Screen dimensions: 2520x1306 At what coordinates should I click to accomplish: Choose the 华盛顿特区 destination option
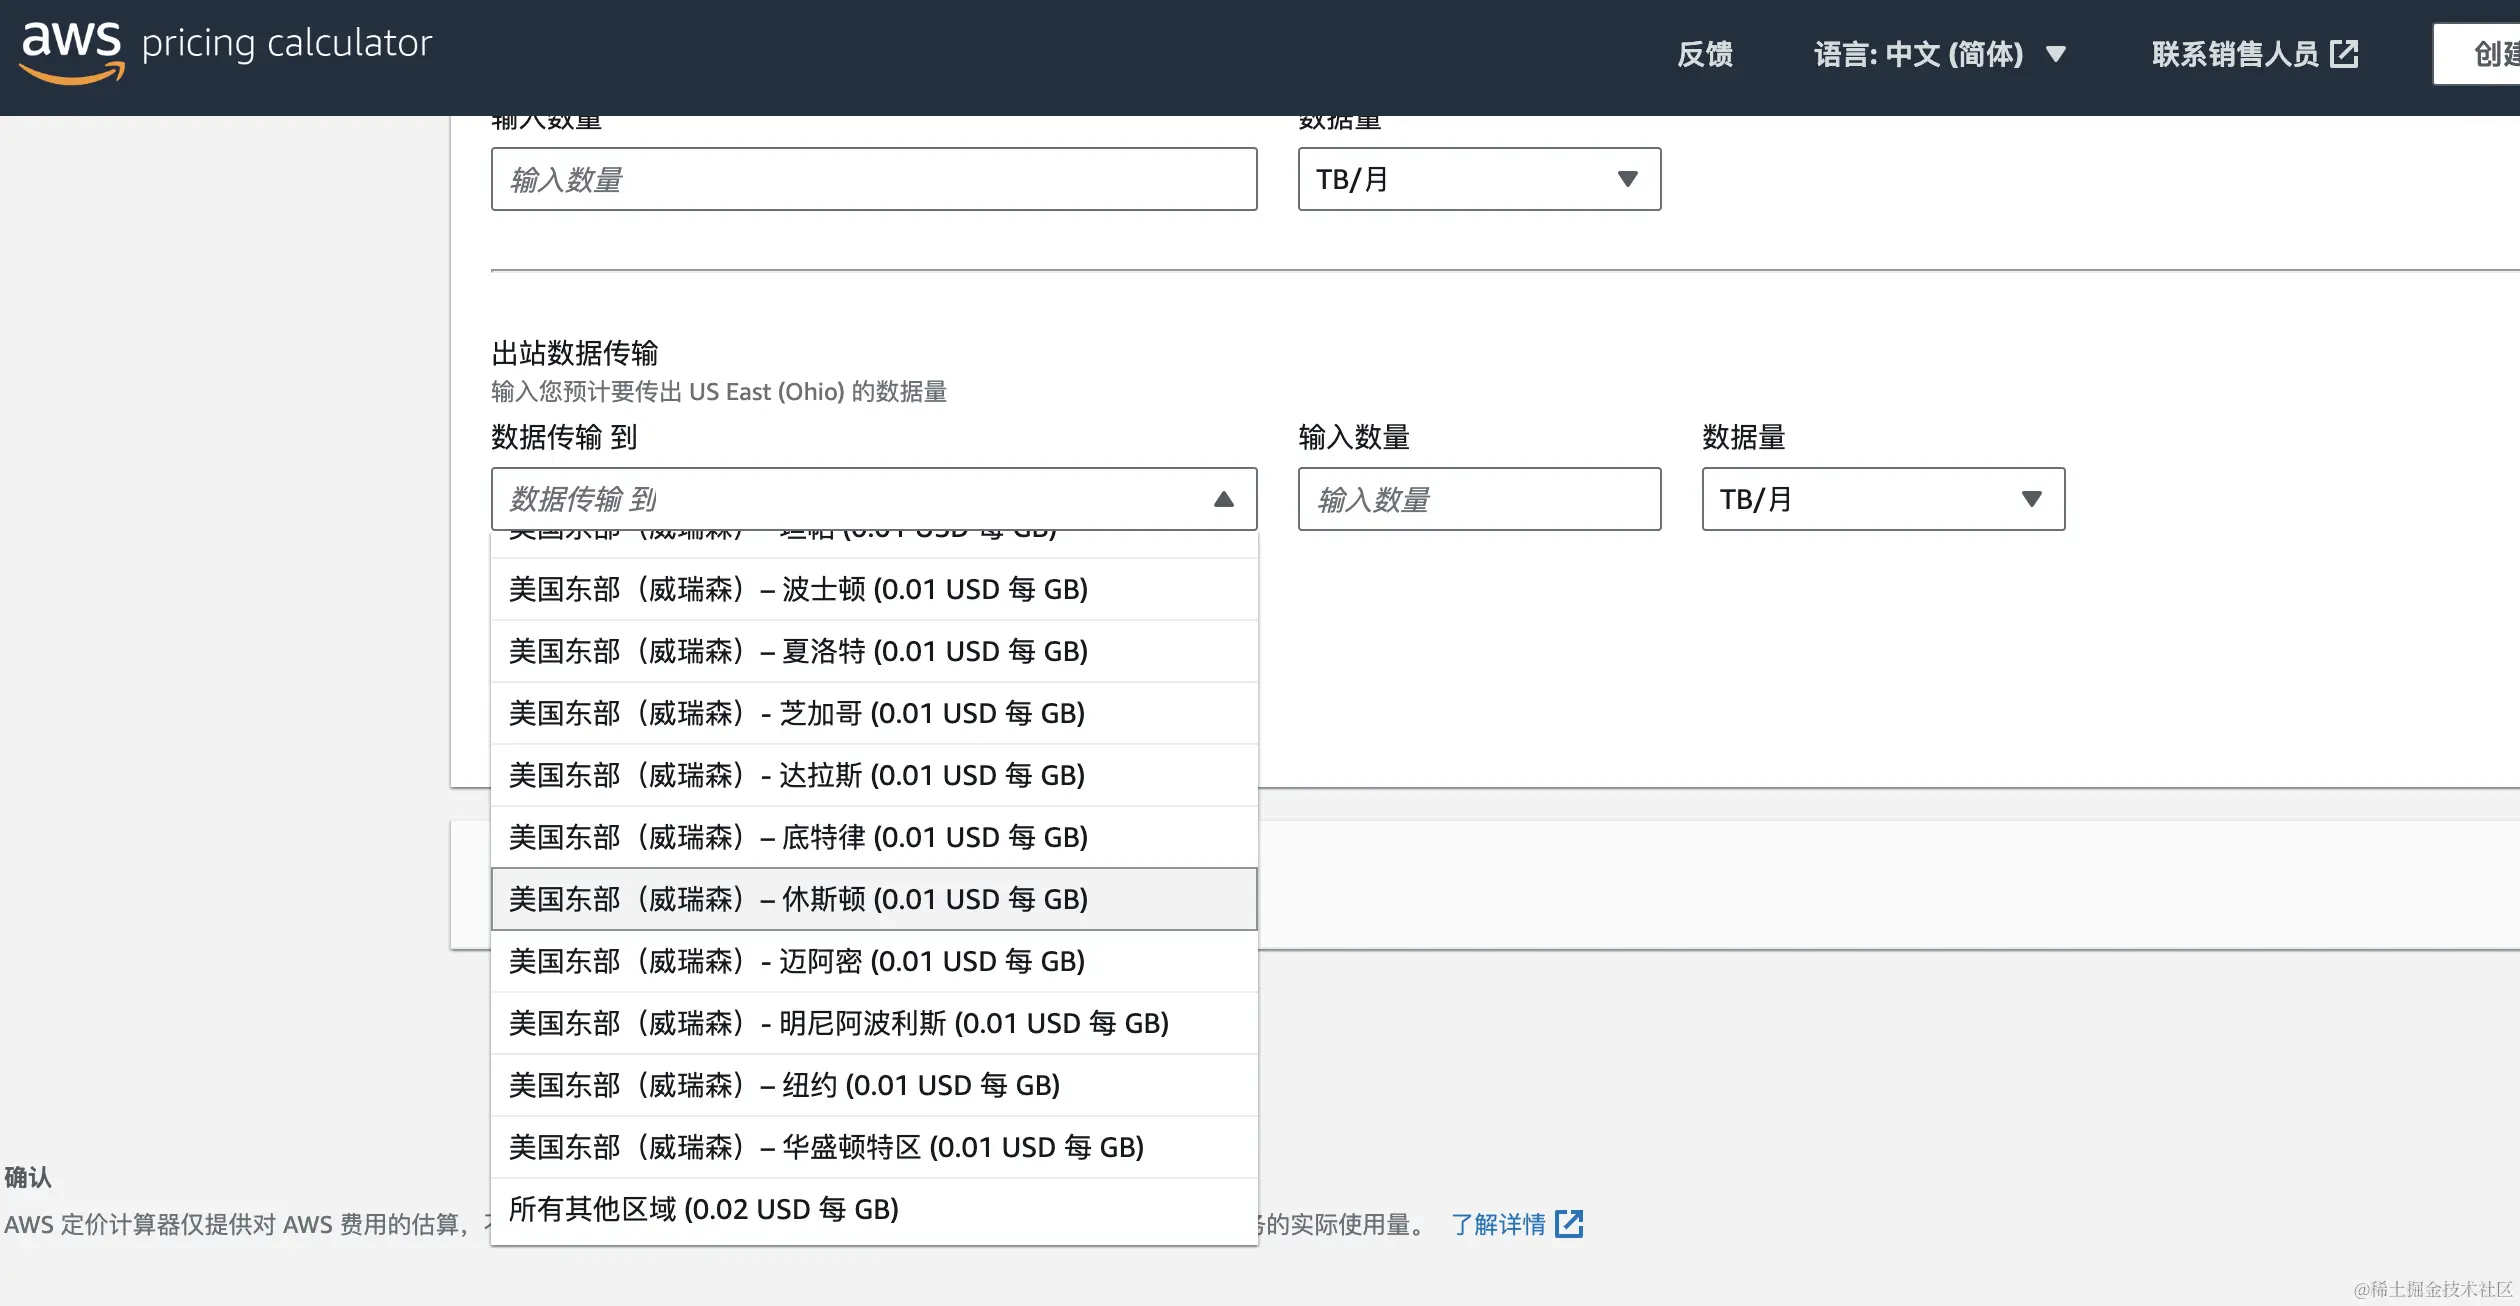(x=873, y=1147)
